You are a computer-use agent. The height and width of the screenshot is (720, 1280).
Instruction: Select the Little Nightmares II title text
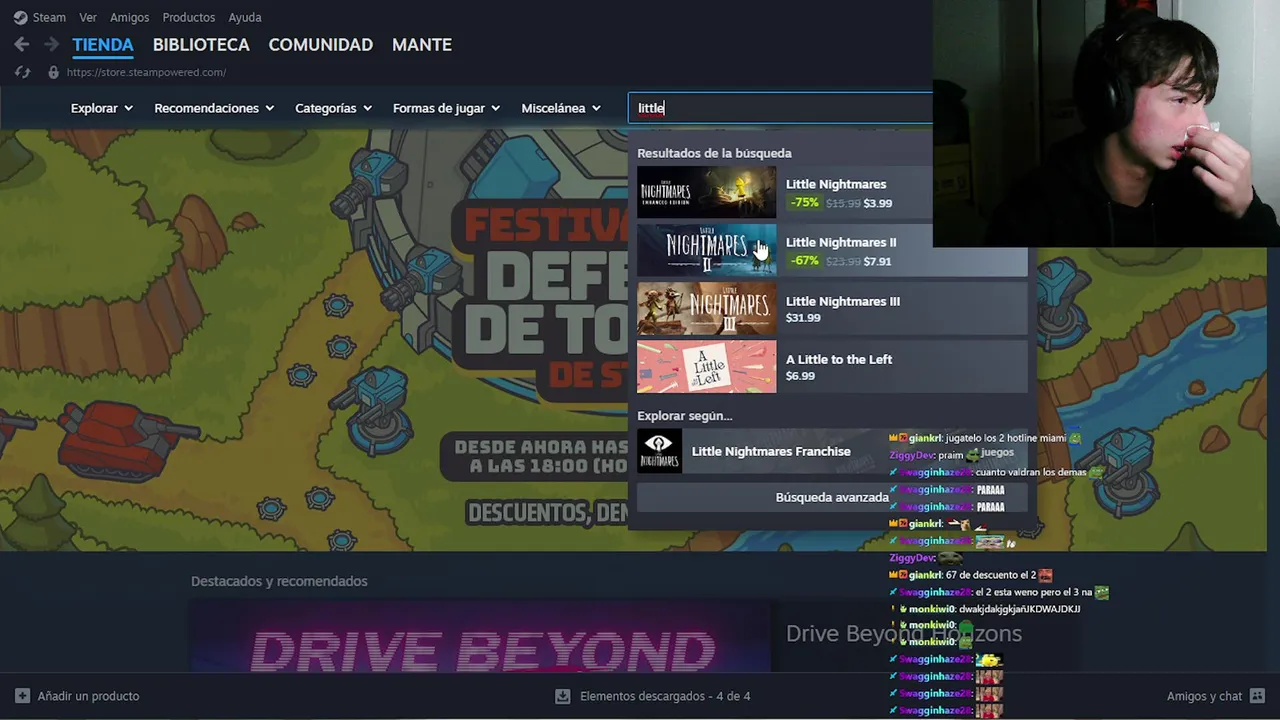click(x=841, y=242)
